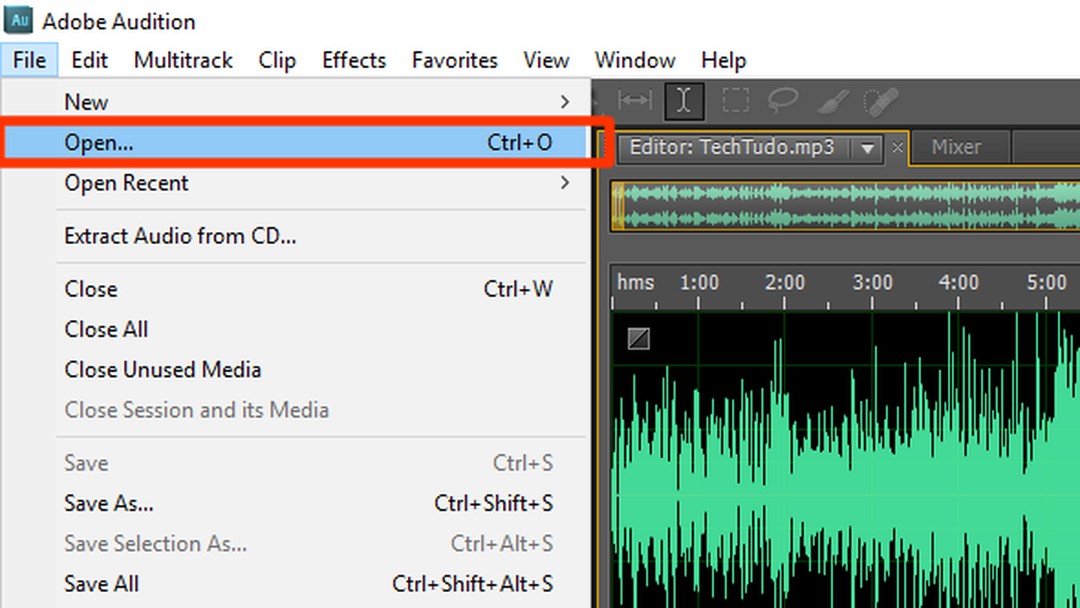Select the Time Selection tool
The height and width of the screenshot is (608, 1080).
point(684,100)
